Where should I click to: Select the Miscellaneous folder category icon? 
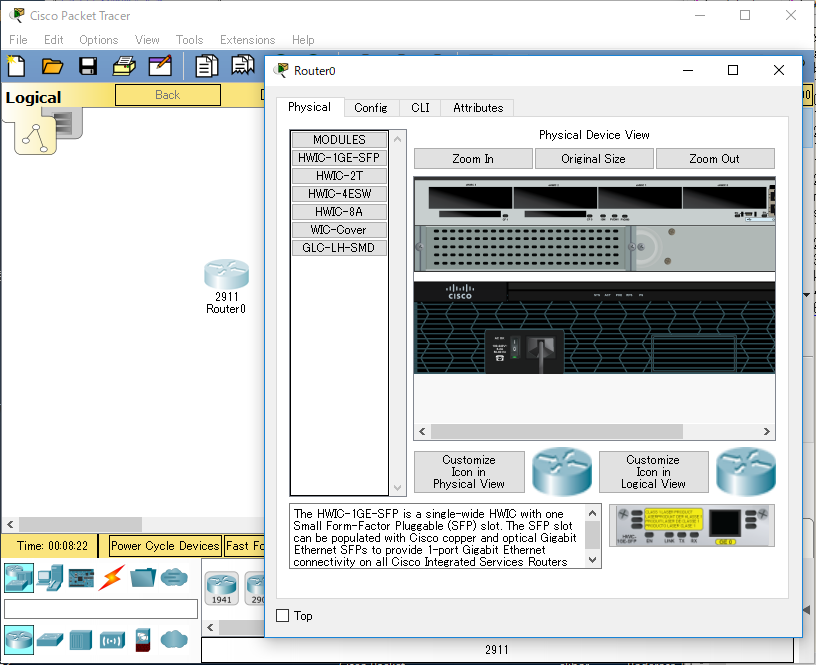143,578
